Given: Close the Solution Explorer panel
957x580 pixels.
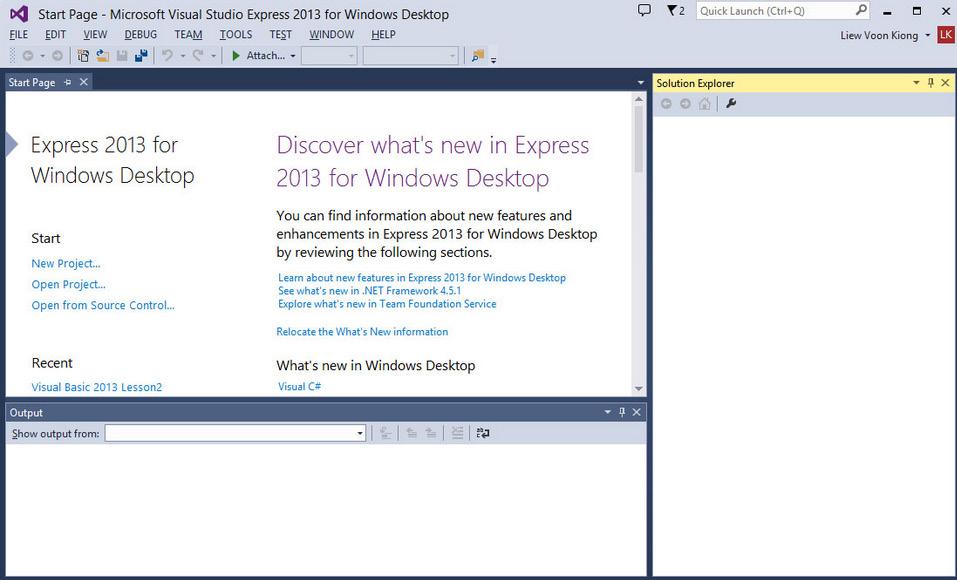Looking at the screenshot, I should point(945,82).
